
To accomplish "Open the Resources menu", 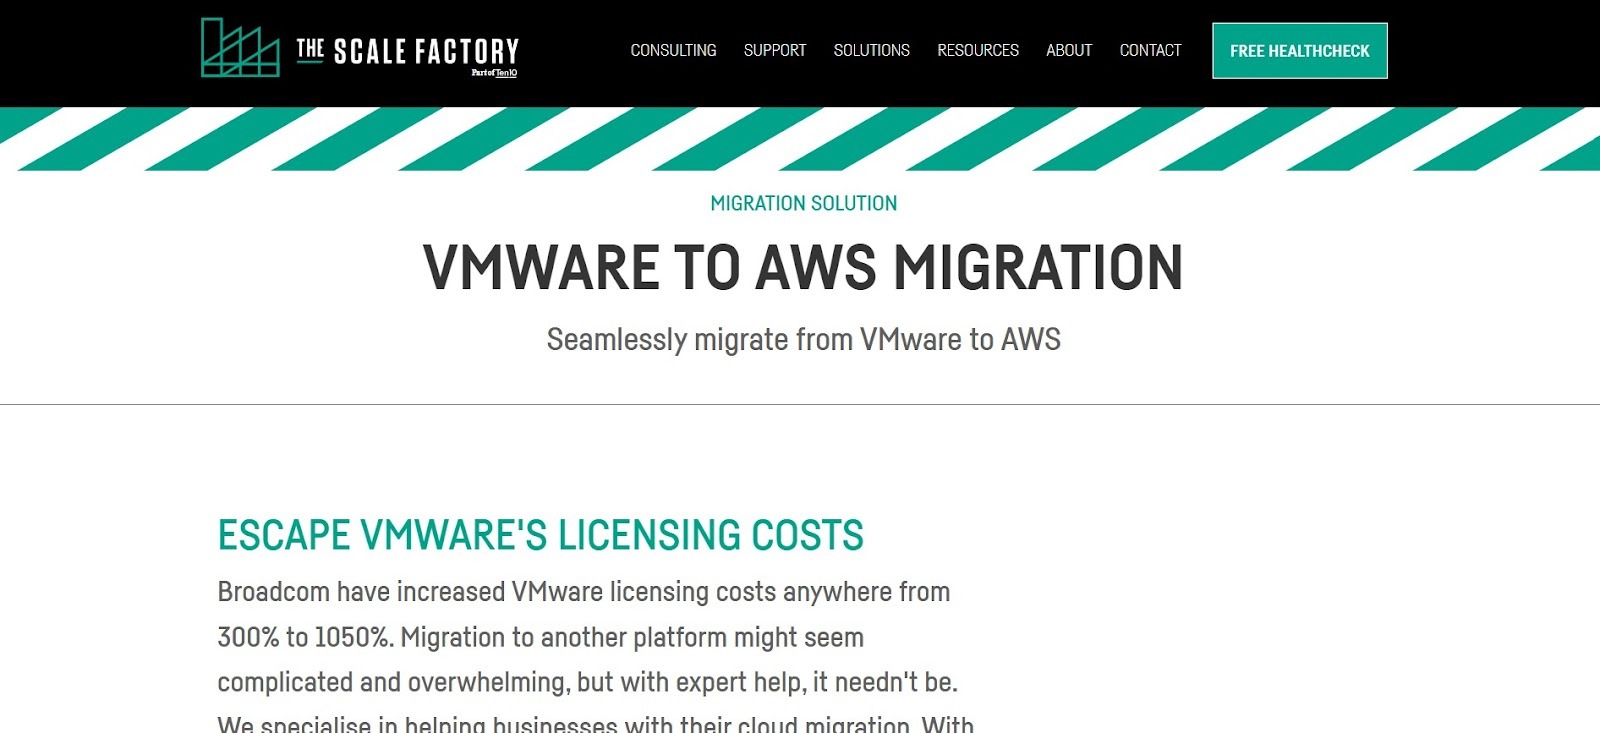I will click(978, 50).
